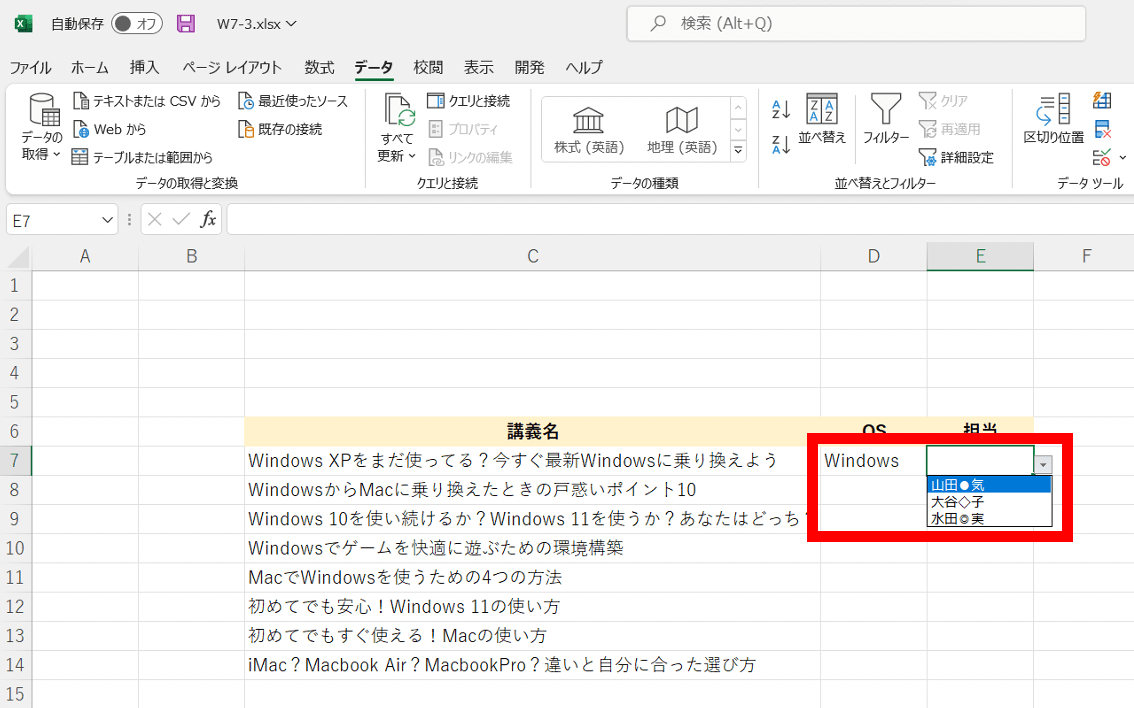Select 地理 (英語) data type
1134x708 pixels.
pyautogui.click(x=682, y=129)
